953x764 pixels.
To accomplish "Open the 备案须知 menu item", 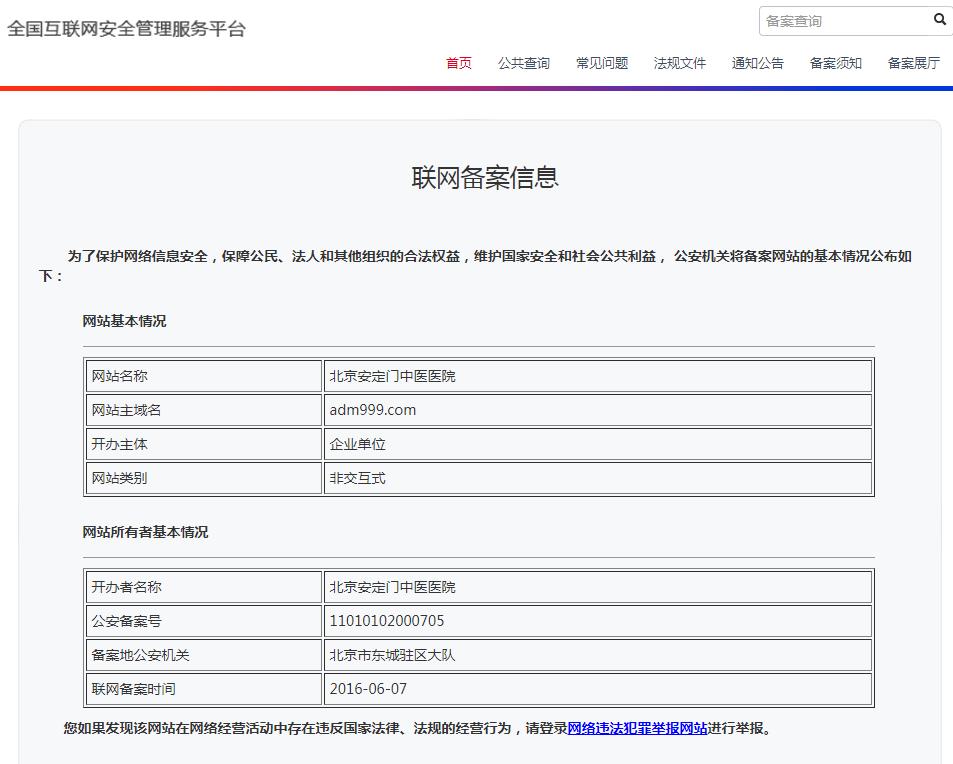I will tap(836, 63).
